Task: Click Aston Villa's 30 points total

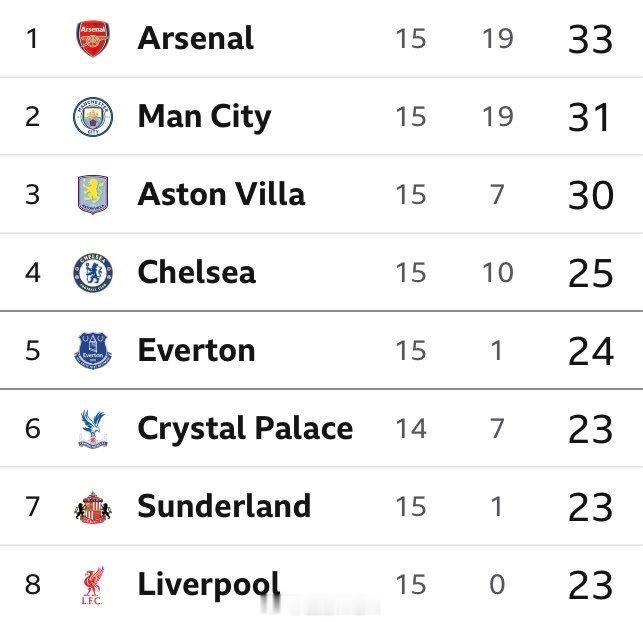Action: [589, 195]
